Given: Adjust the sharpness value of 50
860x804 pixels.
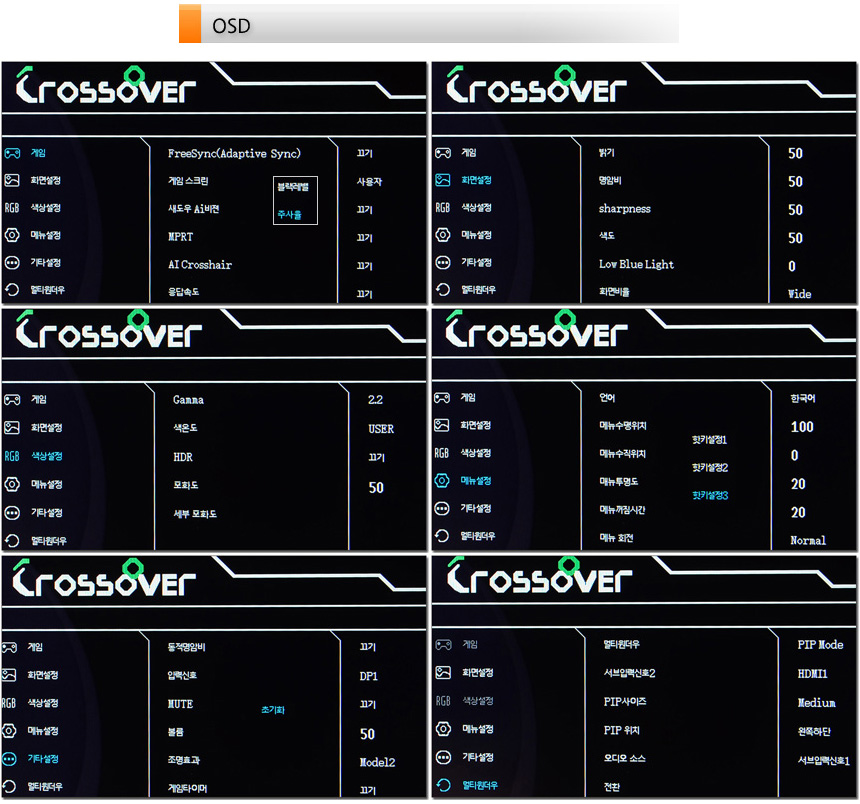Looking at the screenshot, I should (x=795, y=210).
